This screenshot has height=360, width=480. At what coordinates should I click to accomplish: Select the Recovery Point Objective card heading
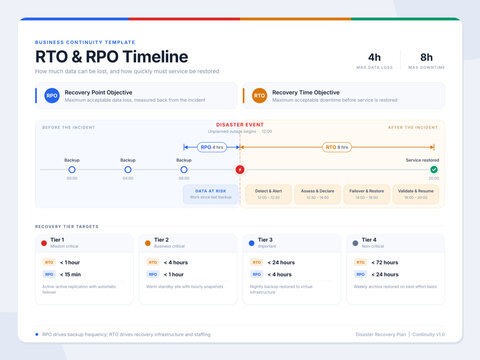tap(98, 92)
